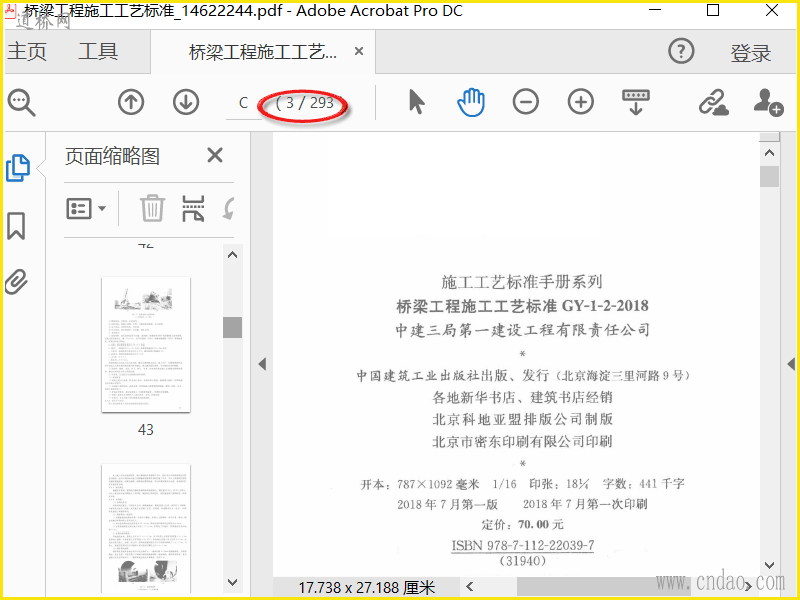Choose the arrow selection tool
The width and height of the screenshot is (800, 600).
tap(417, 102)
